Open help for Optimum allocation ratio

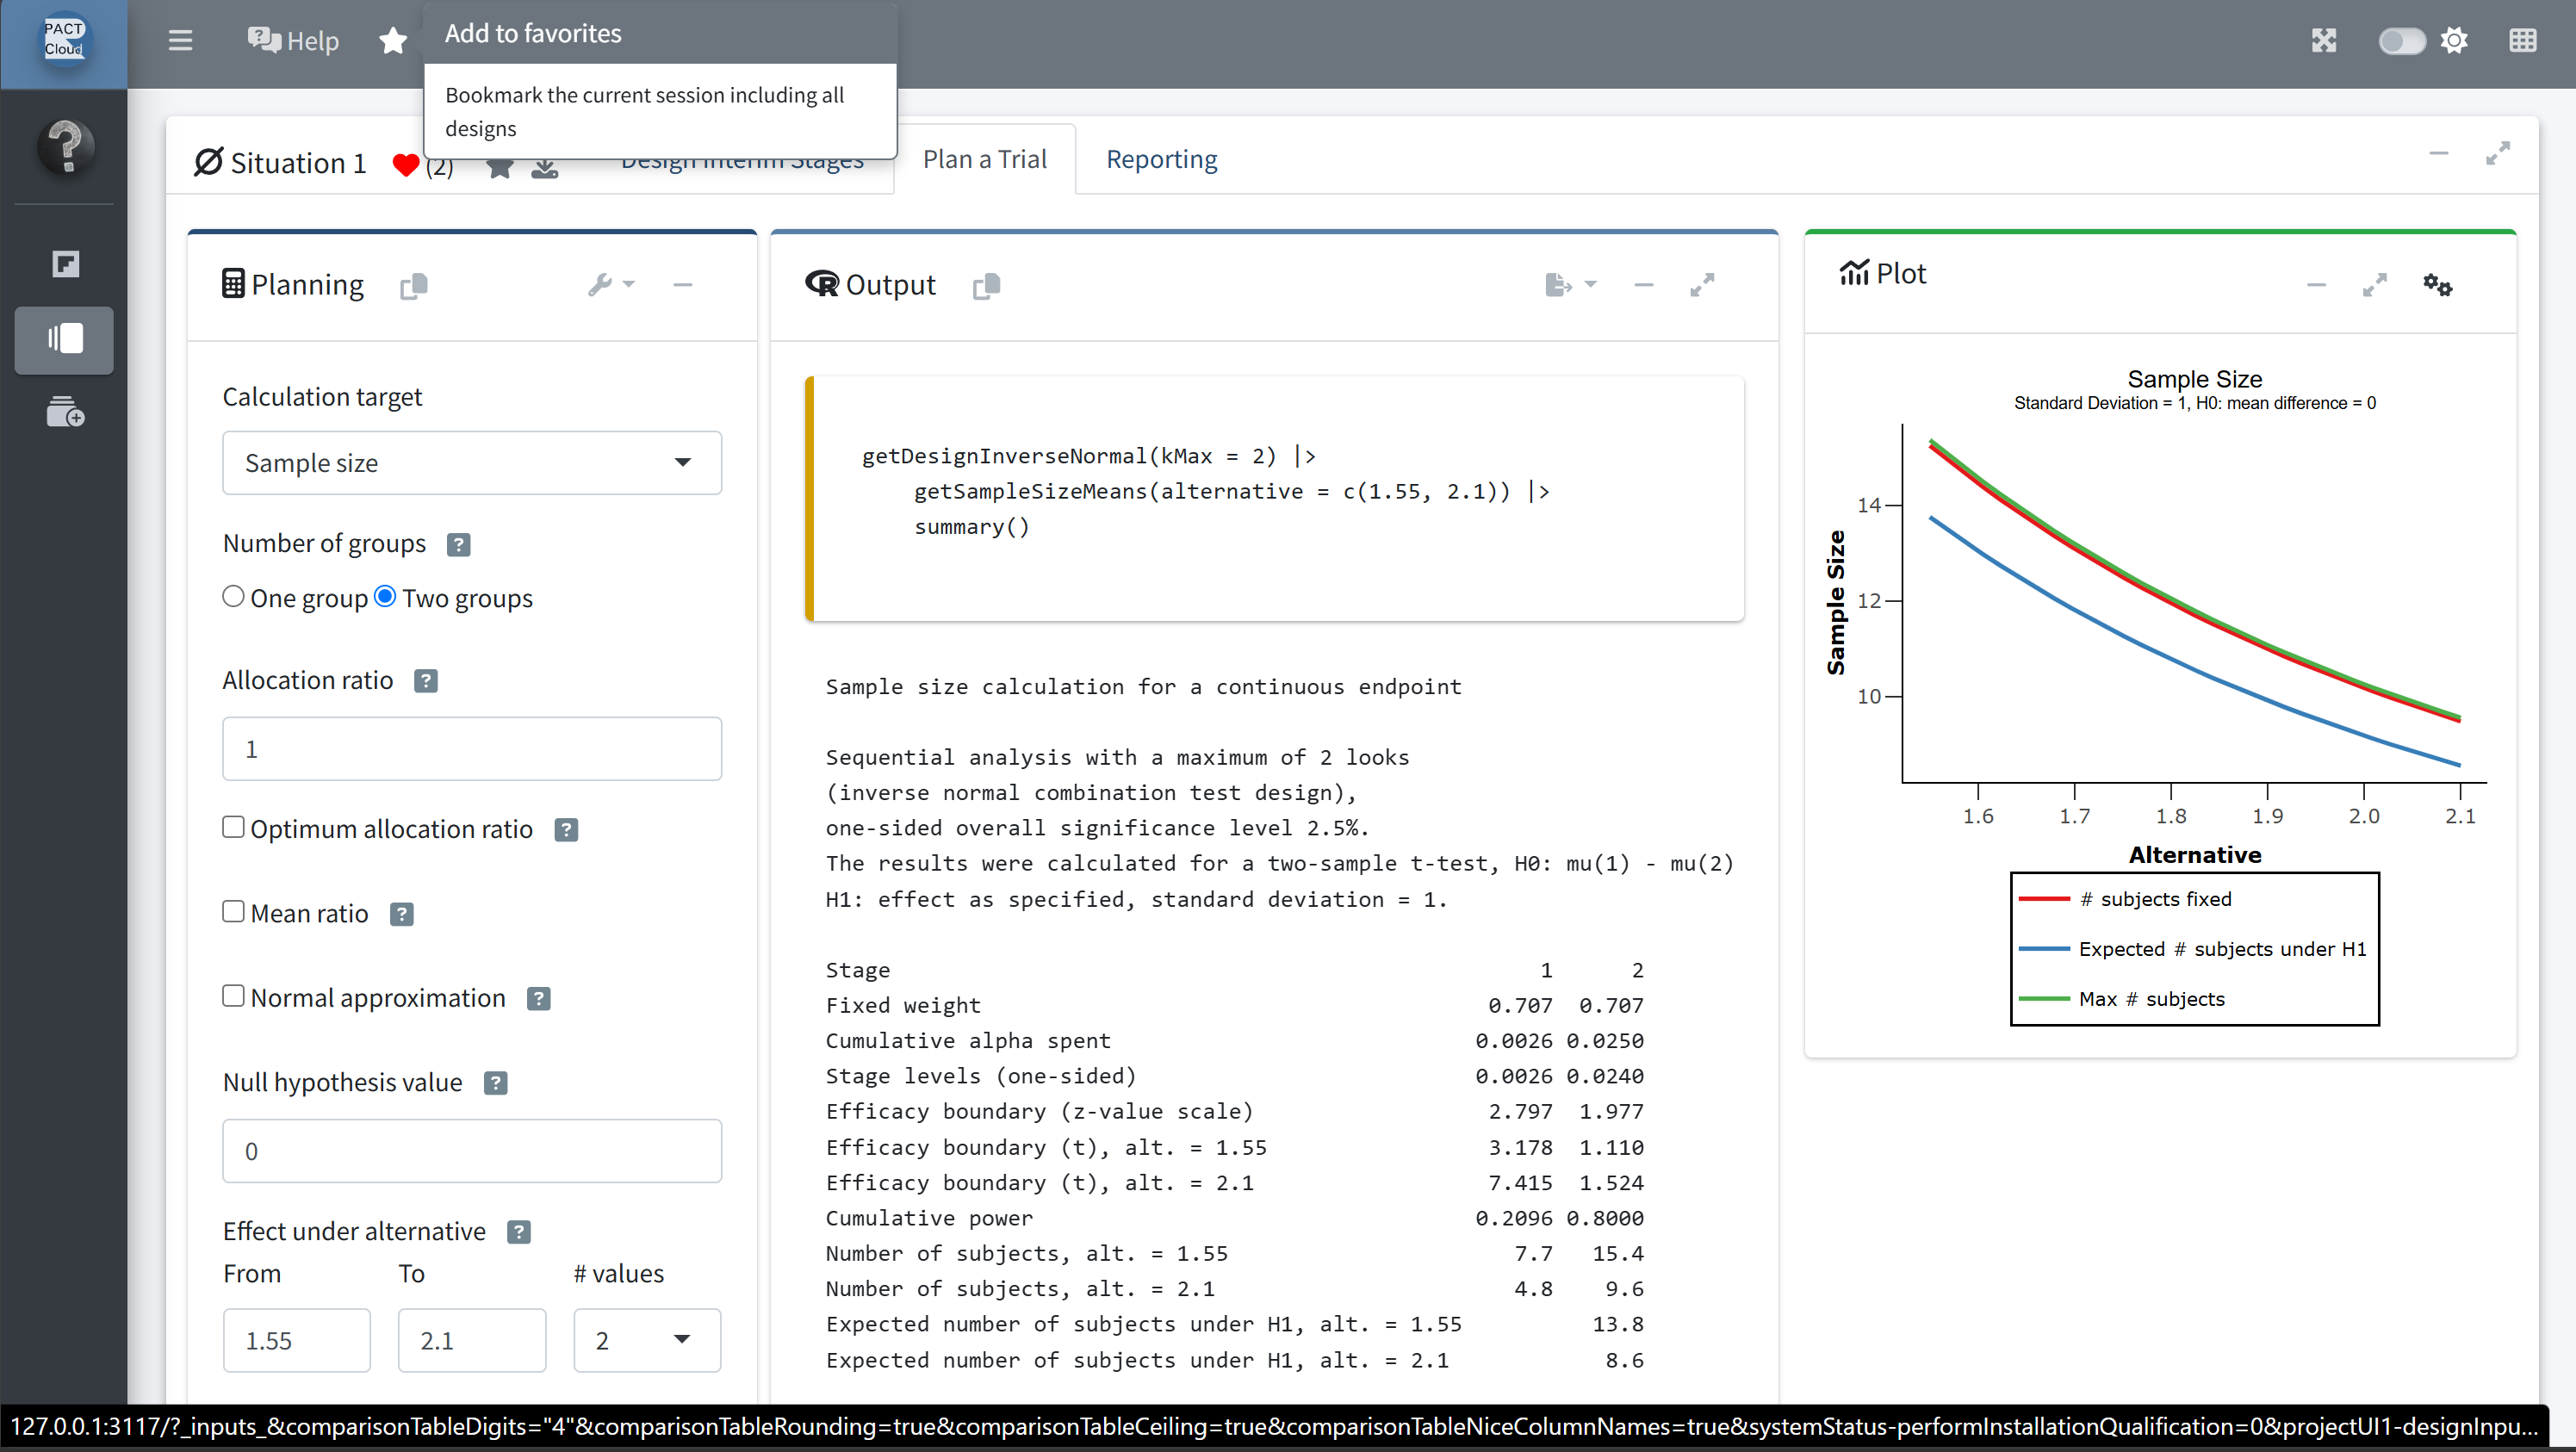point(566,830)
